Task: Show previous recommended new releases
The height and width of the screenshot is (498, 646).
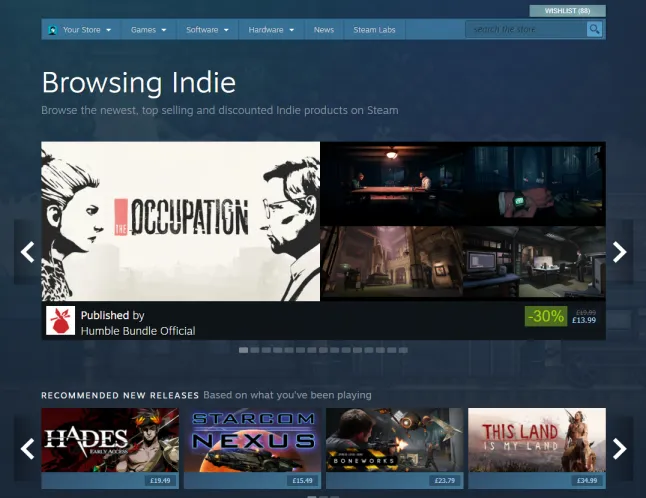Action: (x=28, y=449)
